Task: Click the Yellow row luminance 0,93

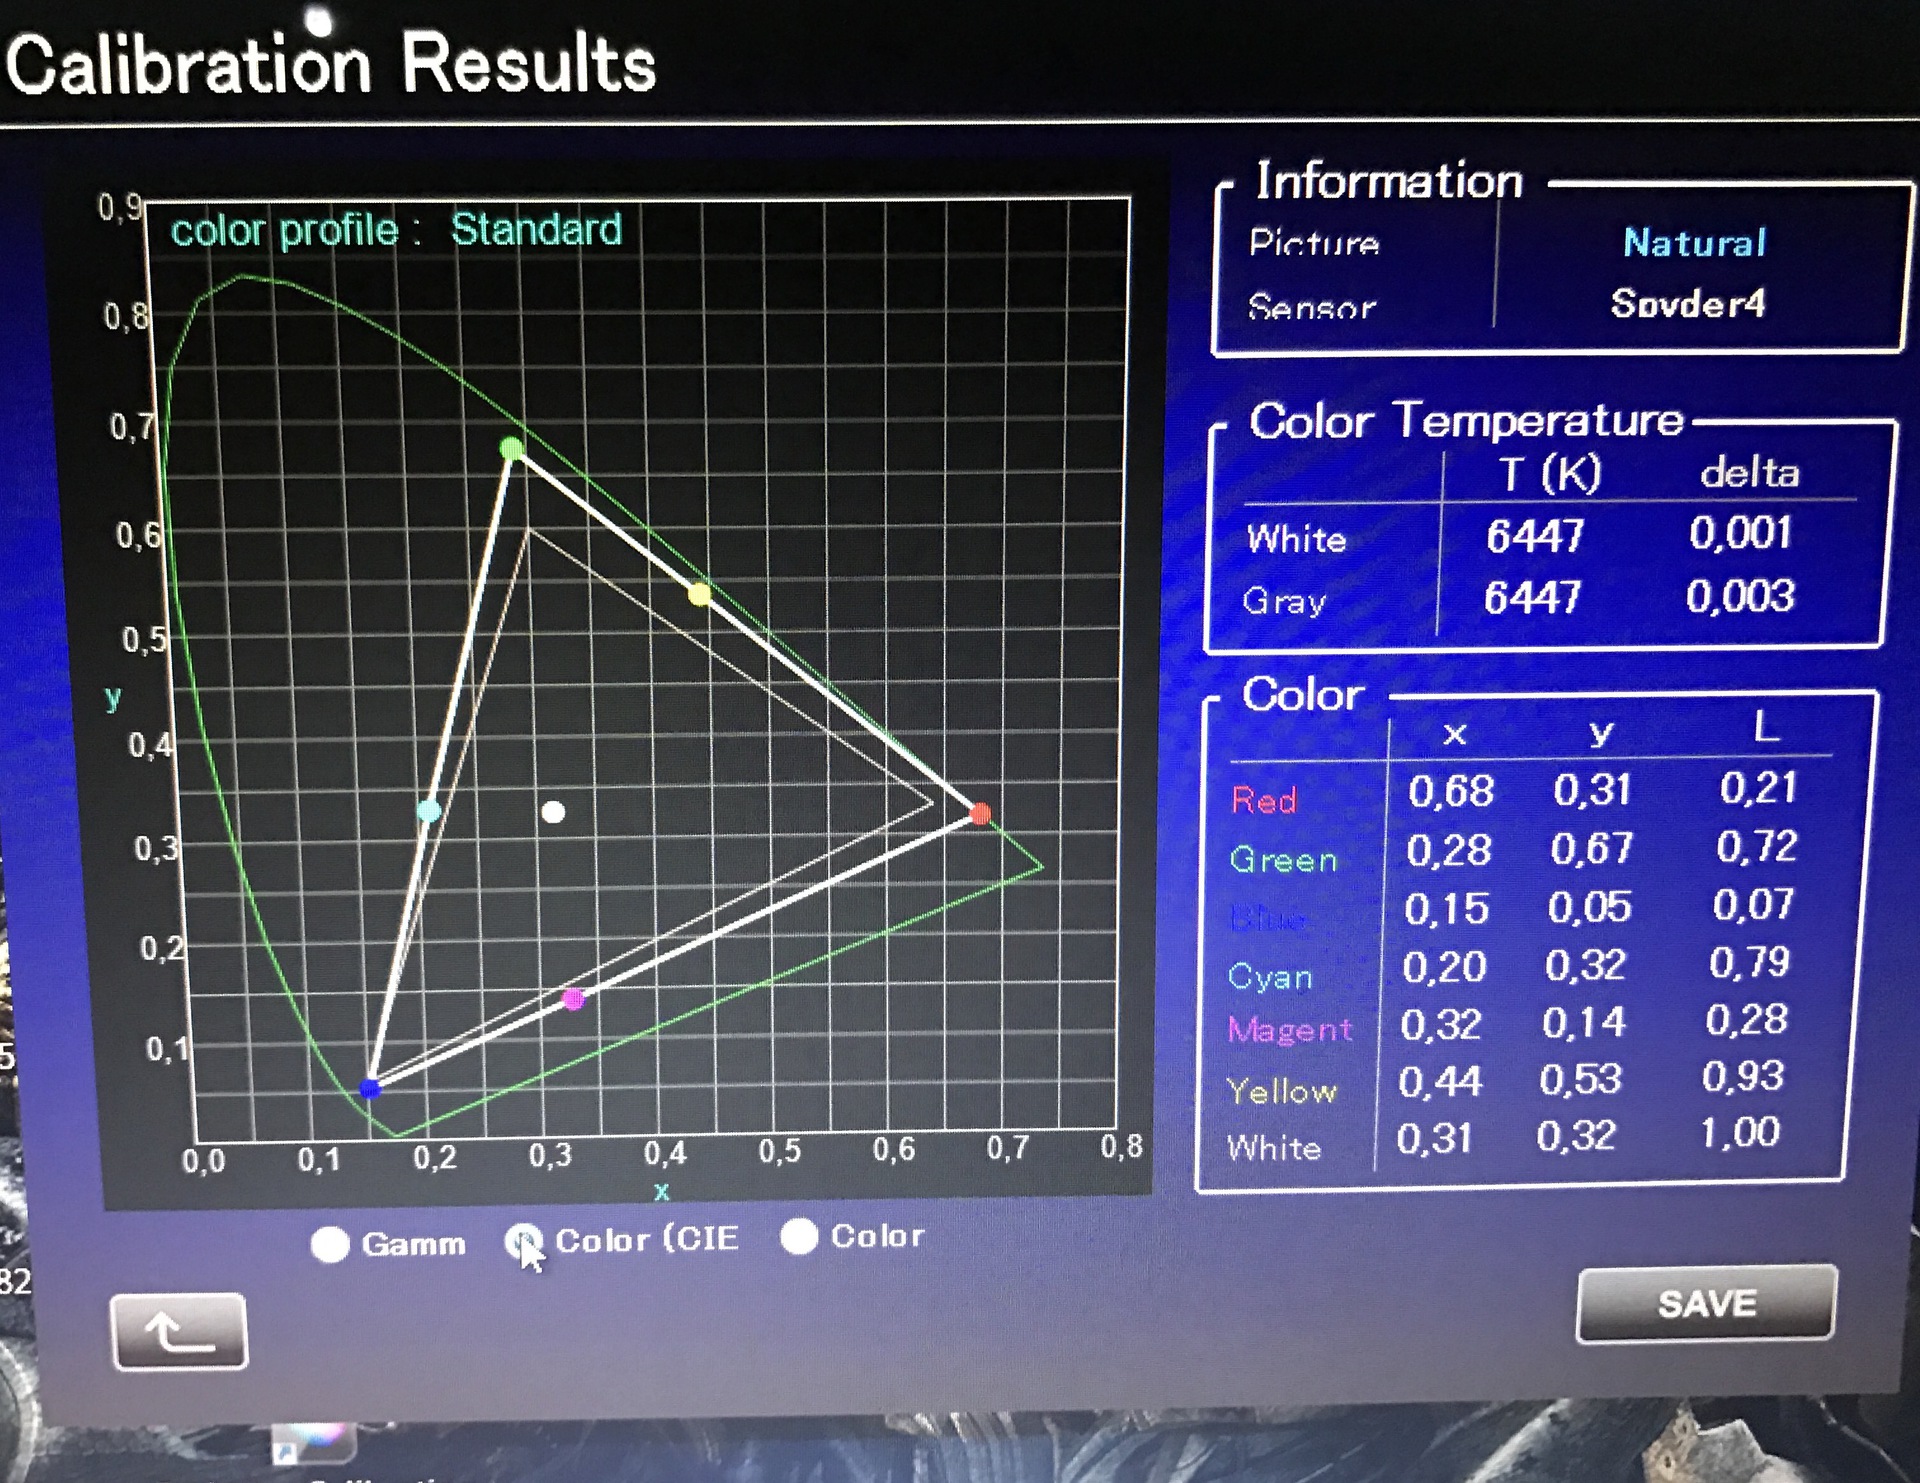Action: (x=1742, y=1077)
